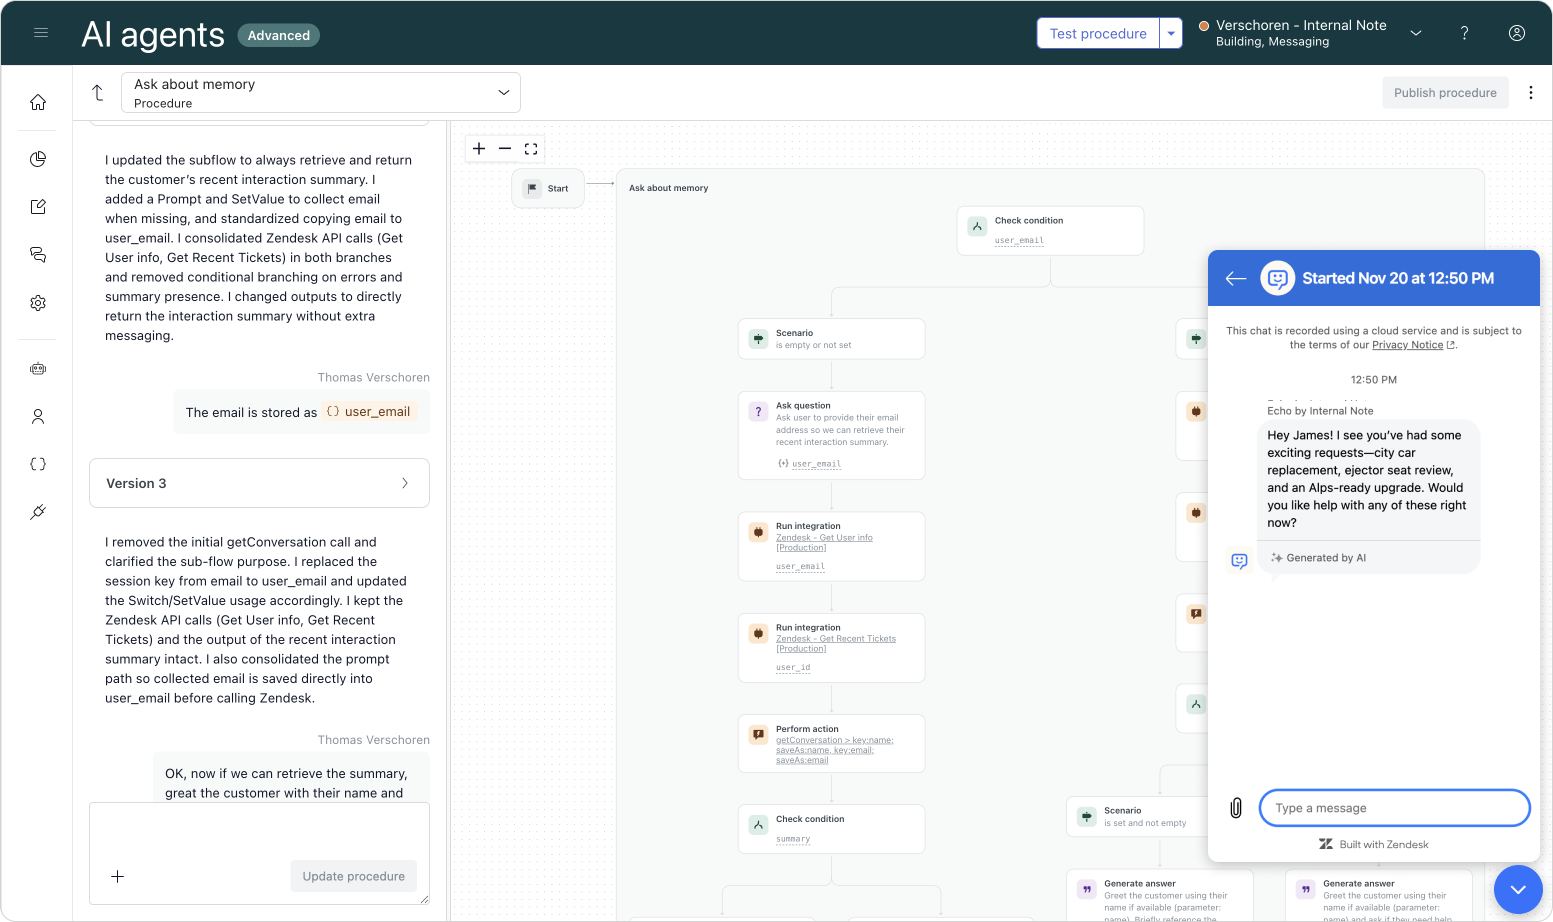This screenshot has width=1553, height=922.
Task: Click the Test procedure button
Action: click(x=1098, y=33)
